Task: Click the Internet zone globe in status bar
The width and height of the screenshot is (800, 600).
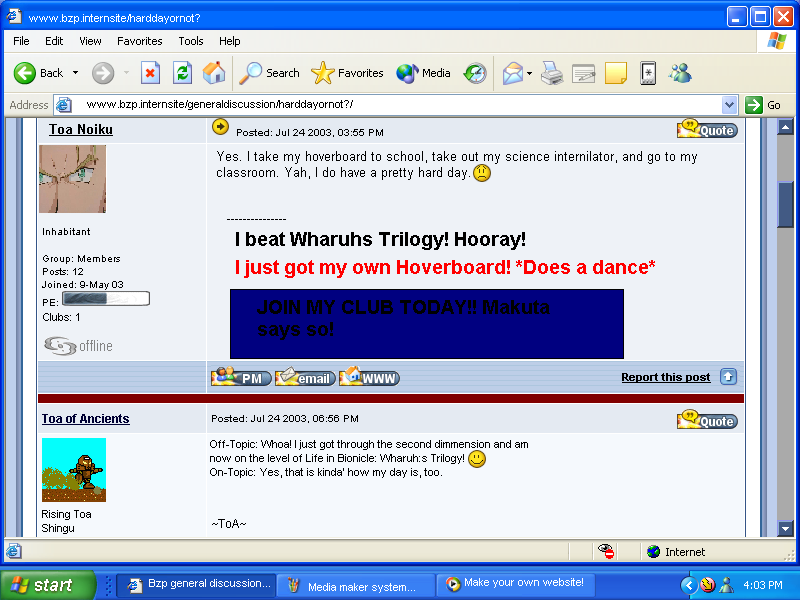Action: click(x=654, y=552)
